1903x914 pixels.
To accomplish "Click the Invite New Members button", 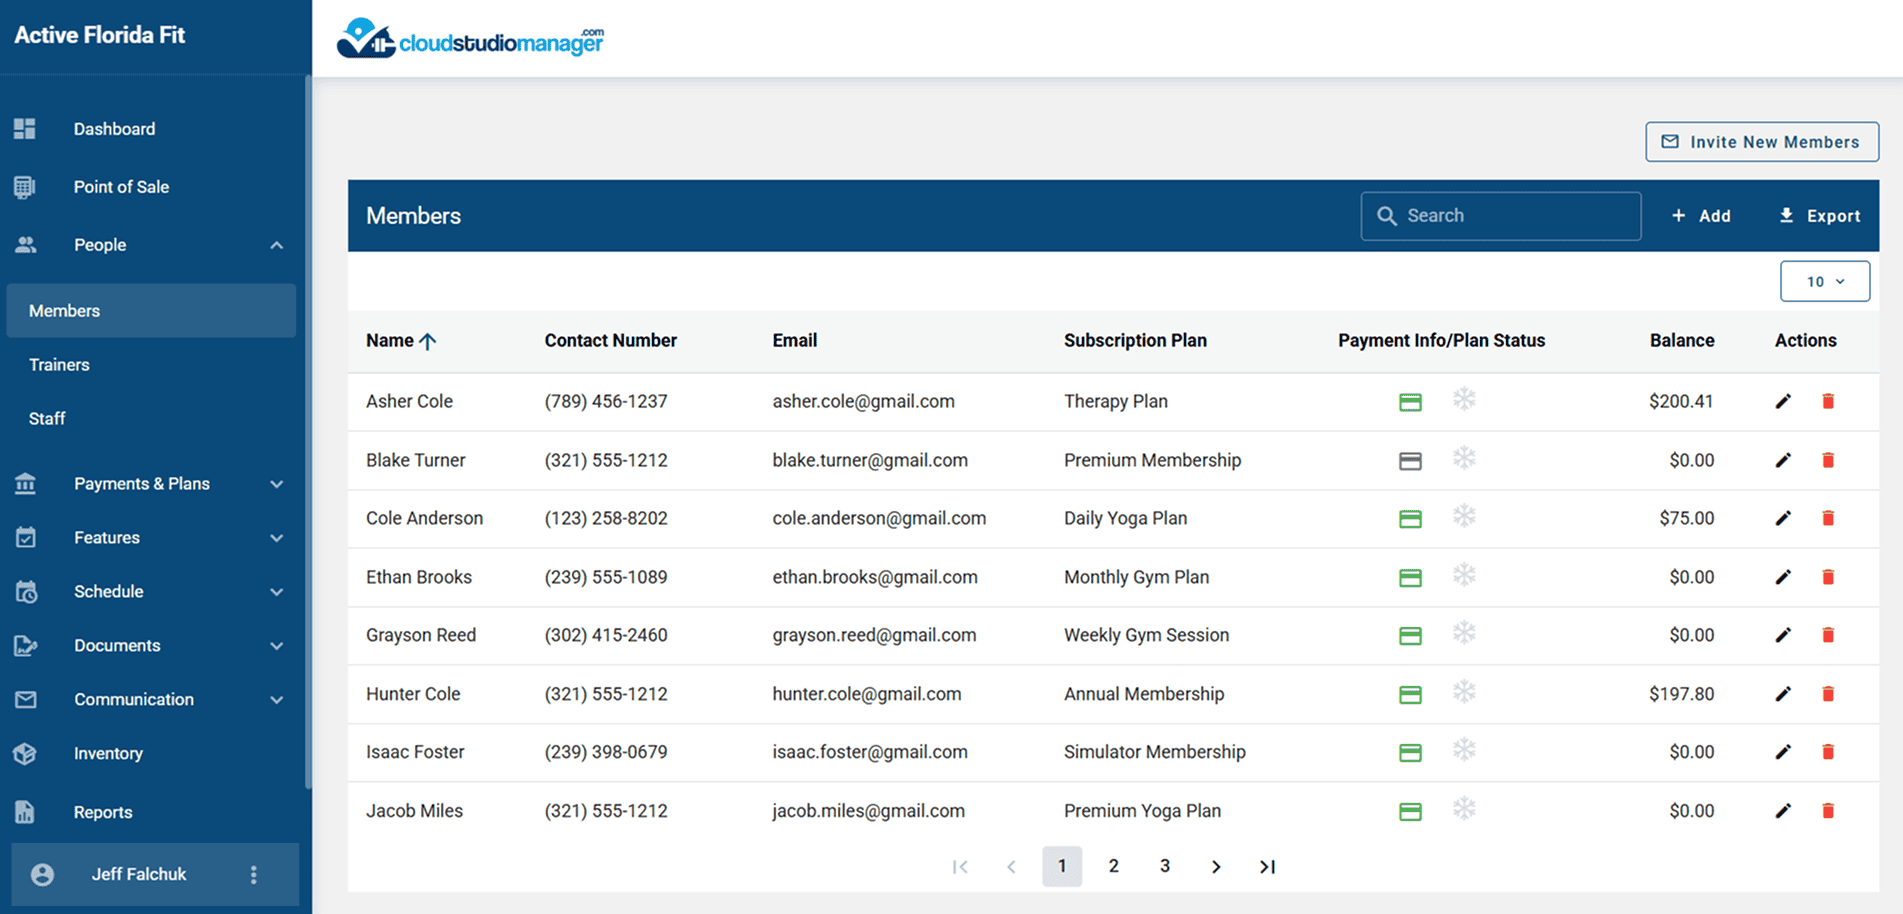I will [x=1761, y=142].
